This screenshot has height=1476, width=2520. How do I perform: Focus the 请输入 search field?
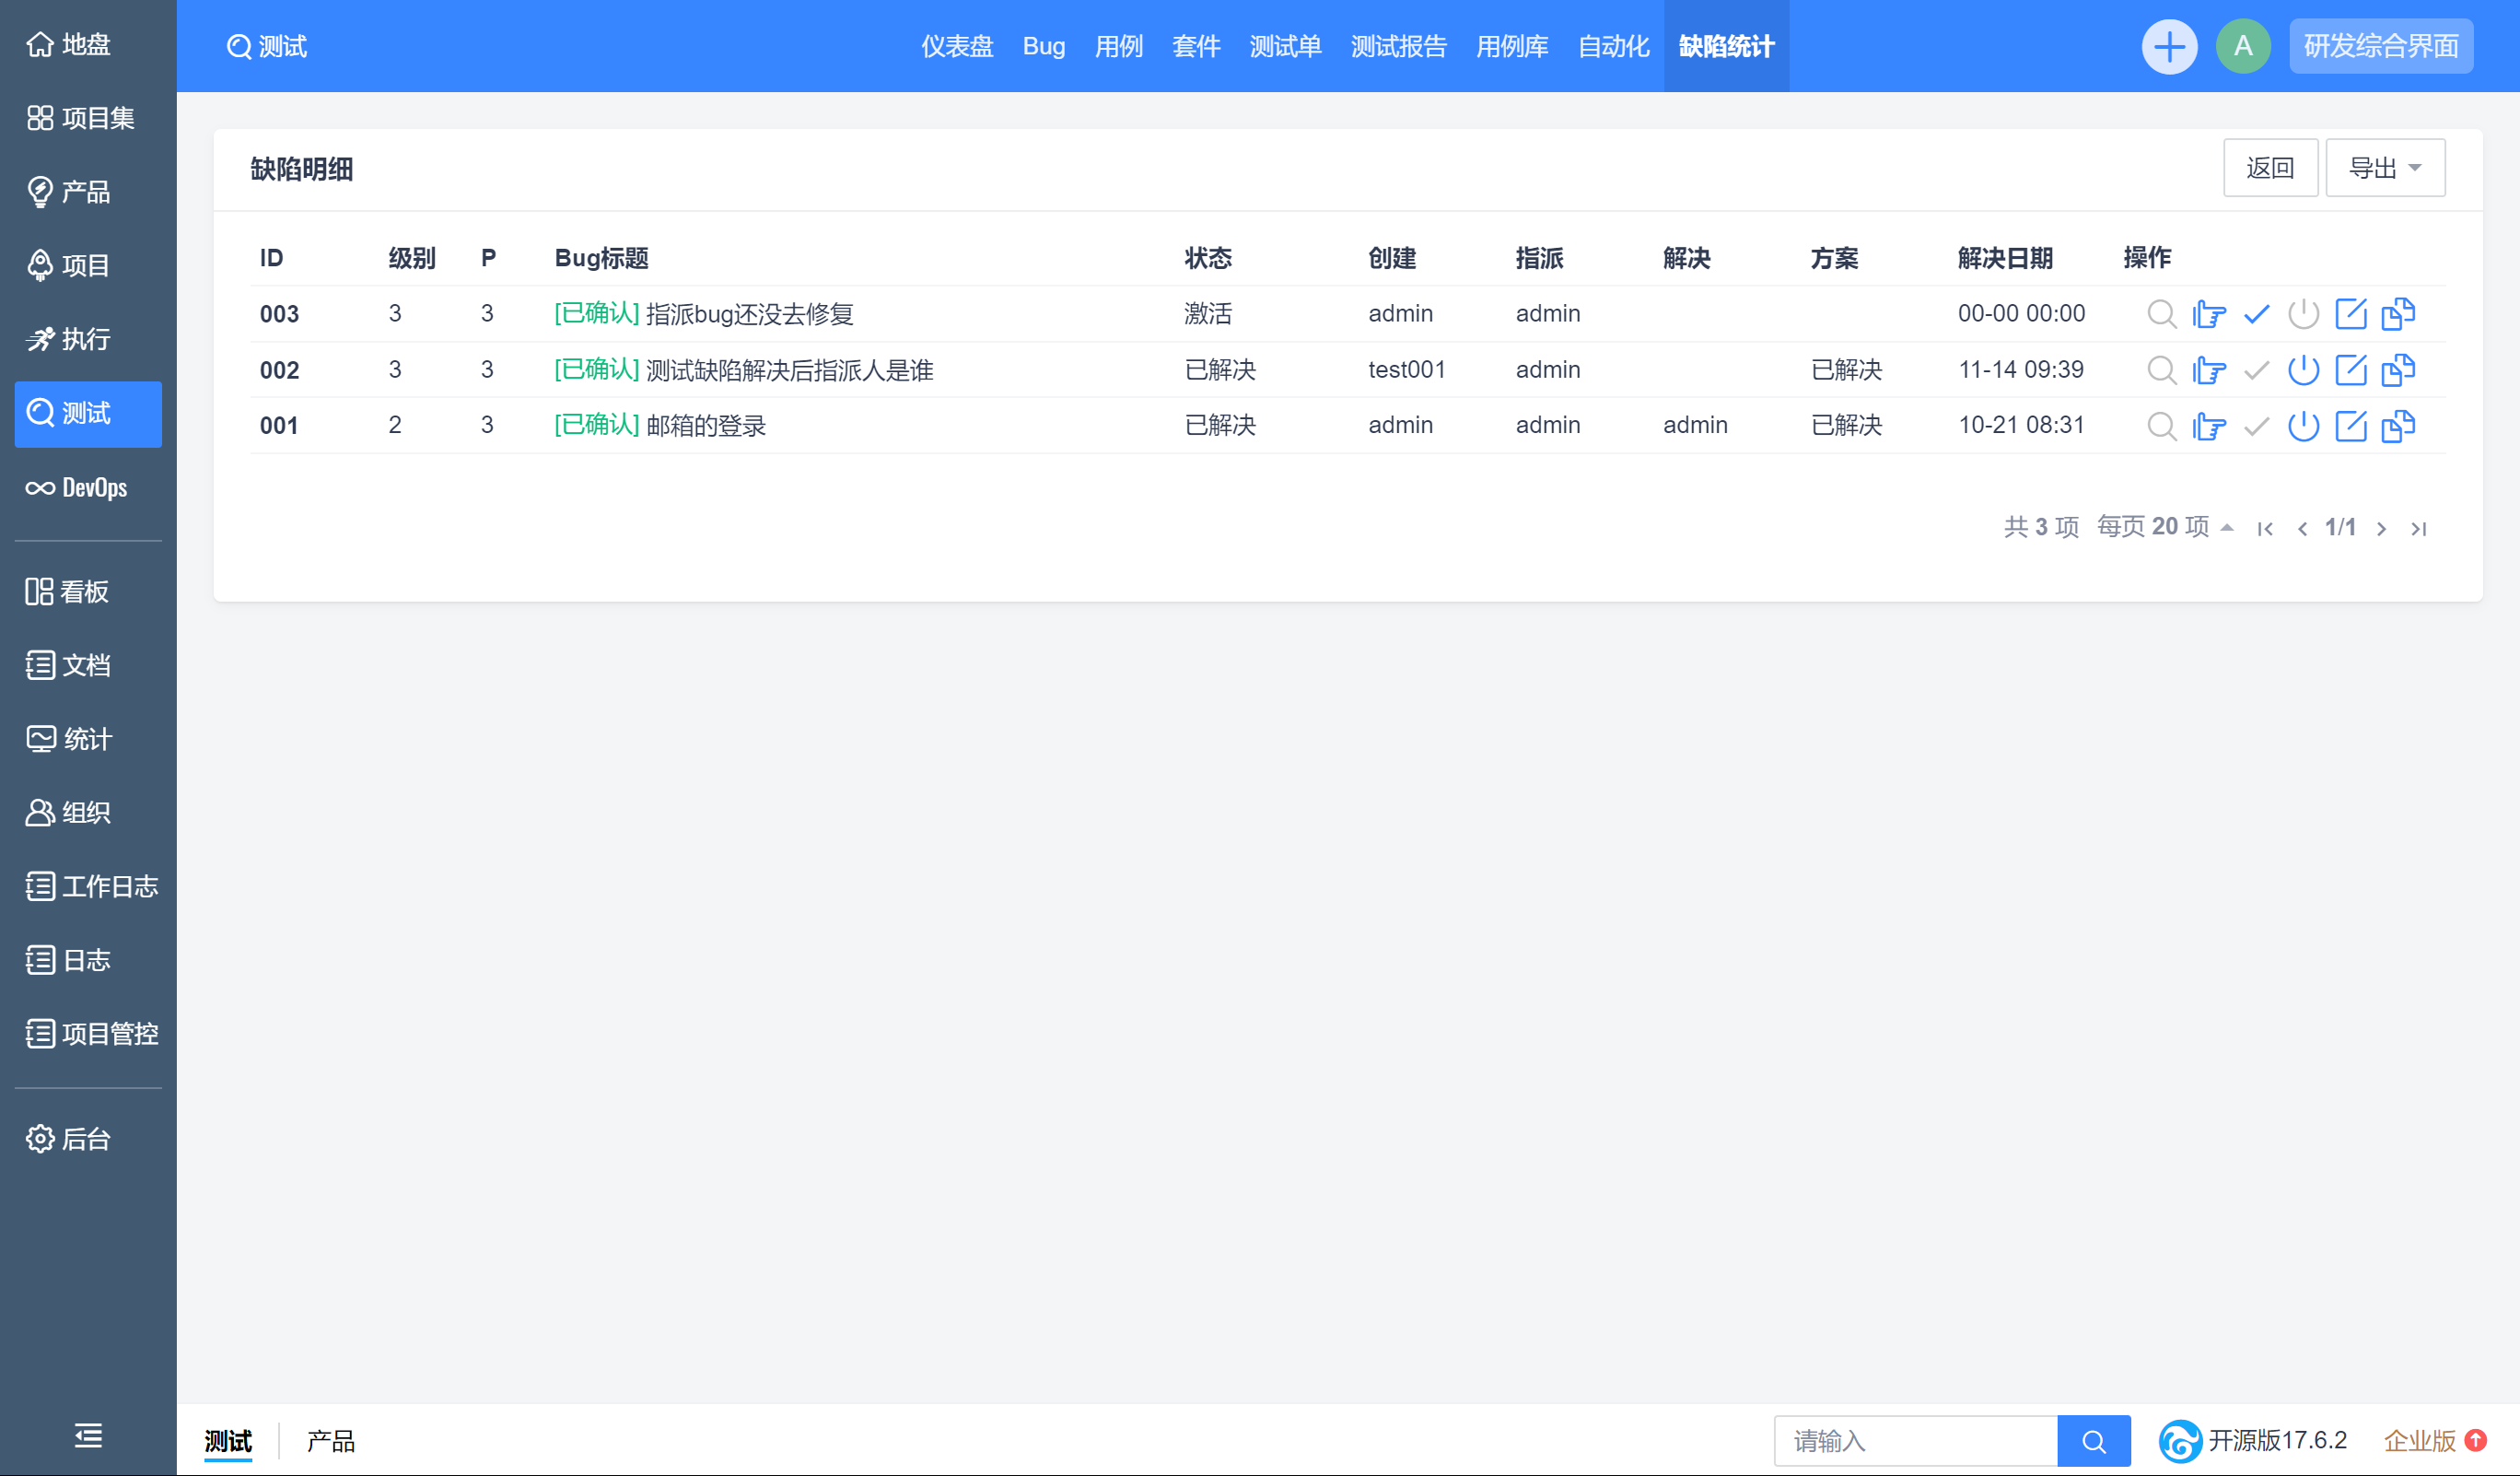coord(1915,1440)
